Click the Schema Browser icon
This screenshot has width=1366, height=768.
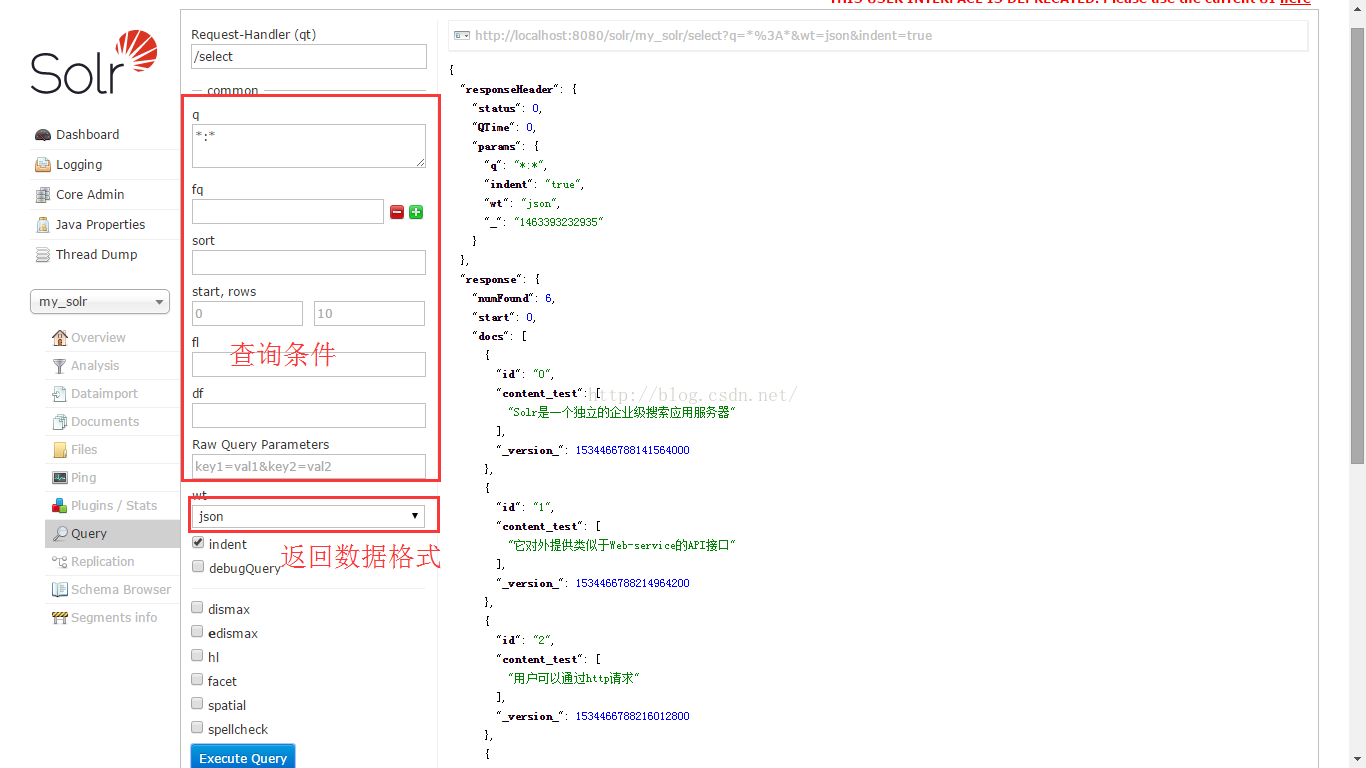pos(60,590)
